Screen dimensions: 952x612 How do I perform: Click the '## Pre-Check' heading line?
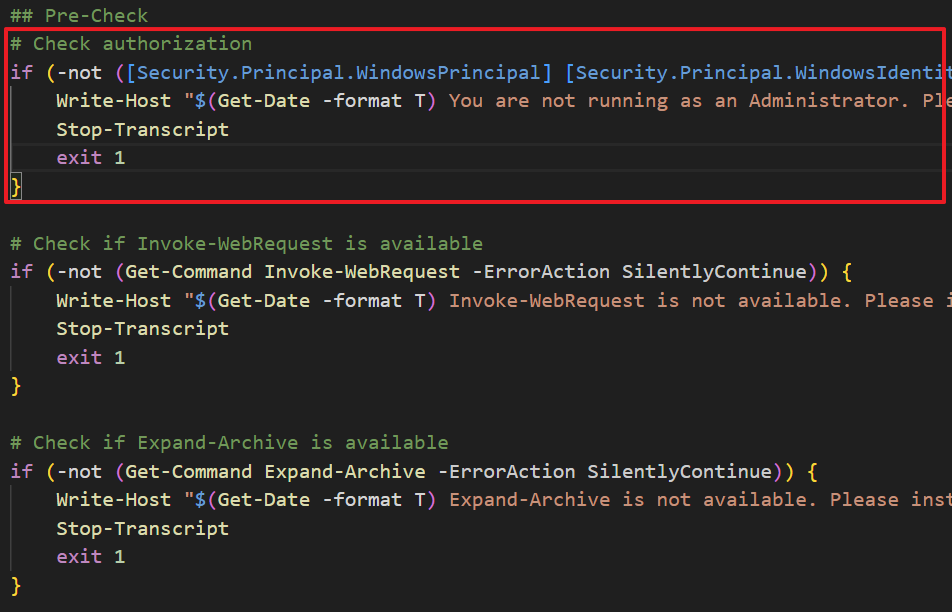click(79, 15)
